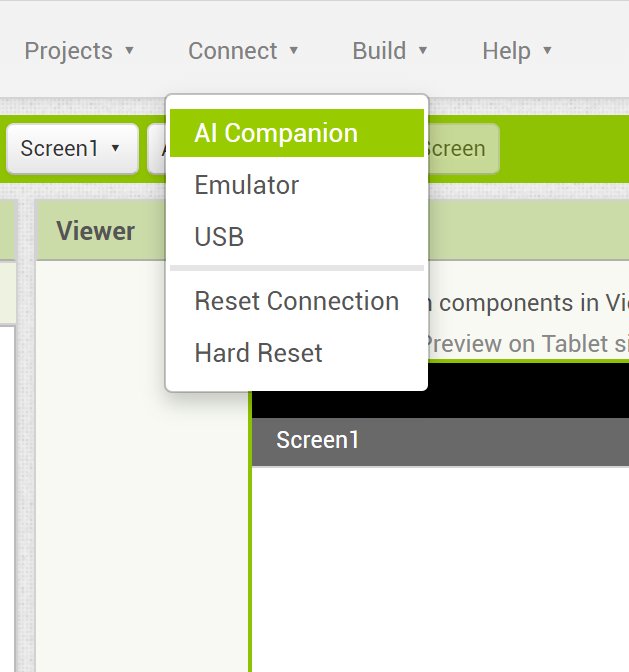This screenshot has width=629, height=672.
Task: Click the arrow next to Projects
Action: 129,51
